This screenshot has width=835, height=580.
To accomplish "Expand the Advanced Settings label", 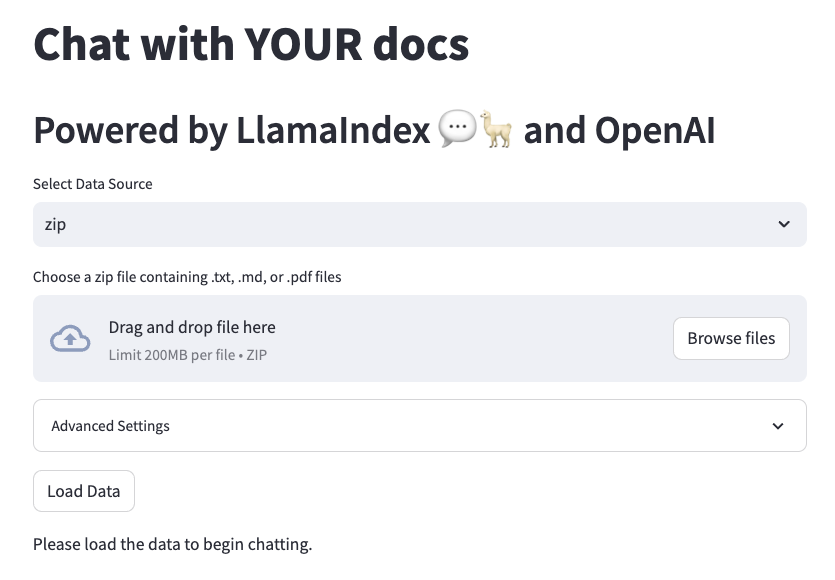I will (111, 426).
